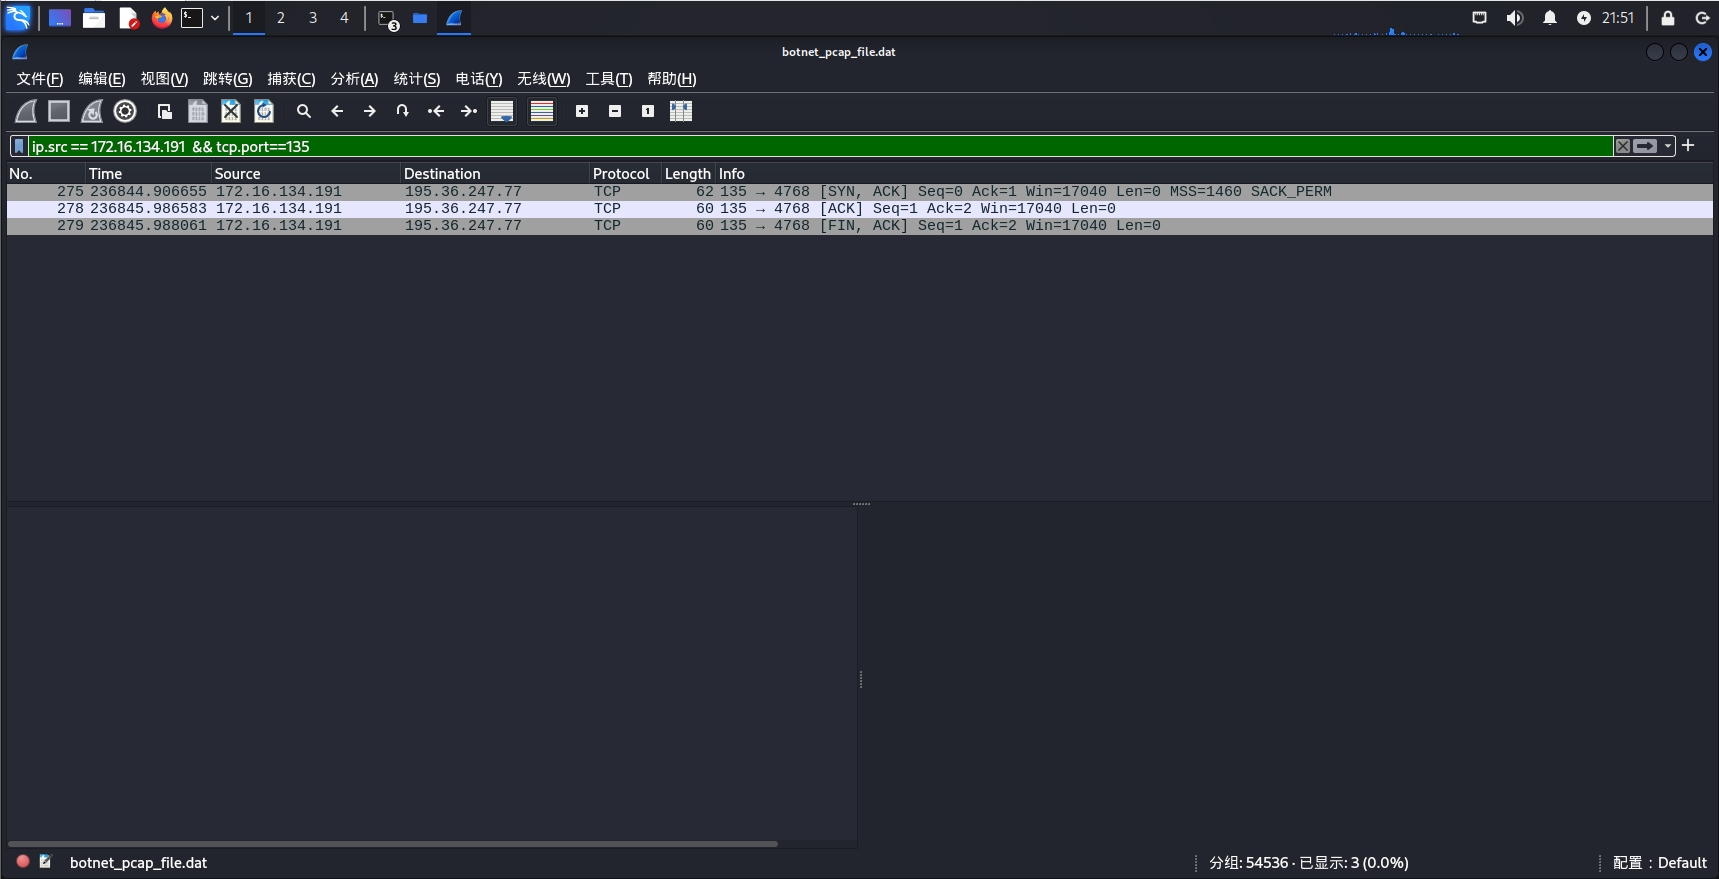
Task: Jump to a specified packet icon
Action: coord(403,111)
